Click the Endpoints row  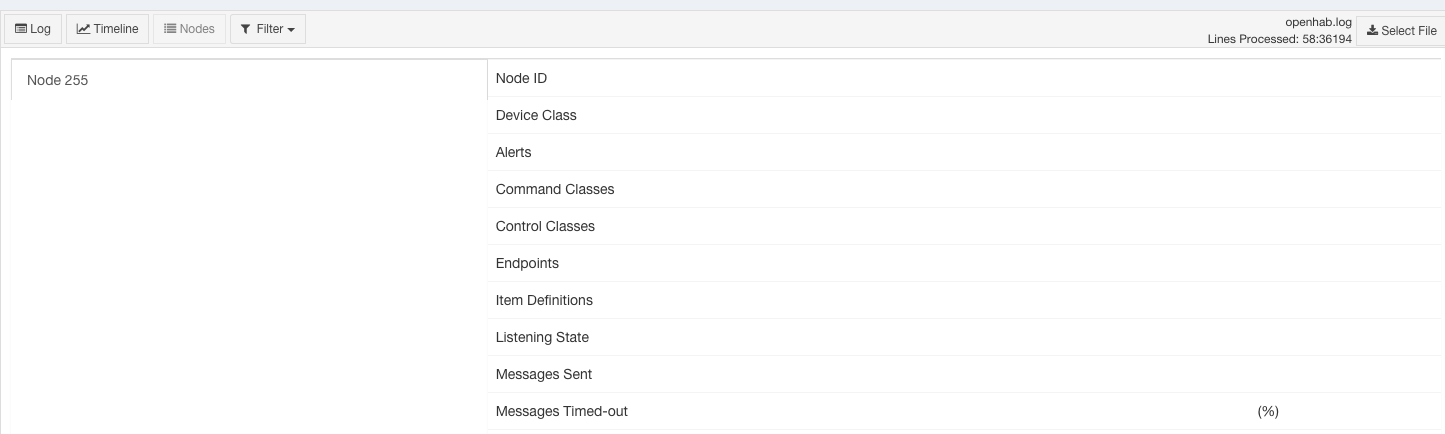966,263
